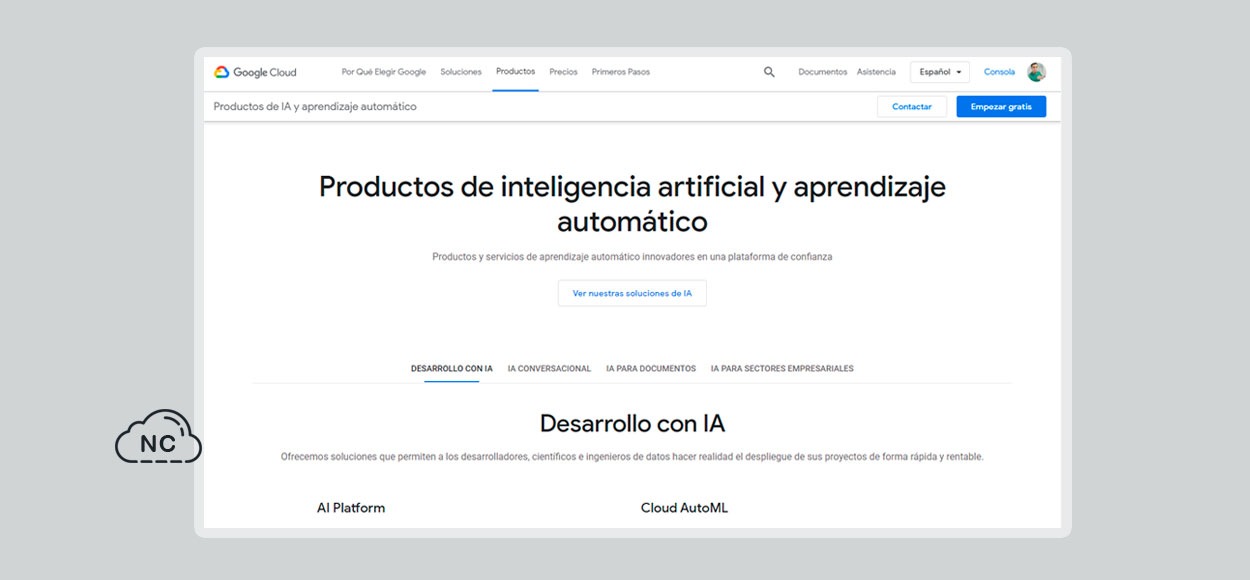The width and height of the screenshot is (1250, 580).
Task: Open the Cloud AutoML product heading
Action: coord(684,508)
